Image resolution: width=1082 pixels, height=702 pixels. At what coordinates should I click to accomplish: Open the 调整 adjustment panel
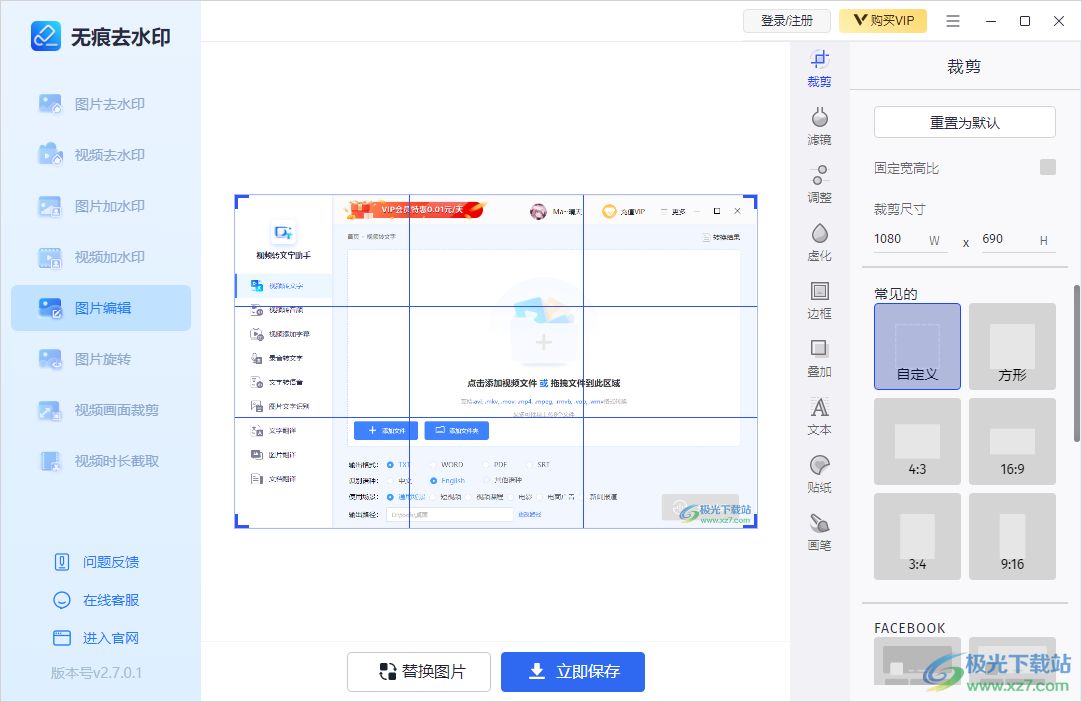point(819,184)
